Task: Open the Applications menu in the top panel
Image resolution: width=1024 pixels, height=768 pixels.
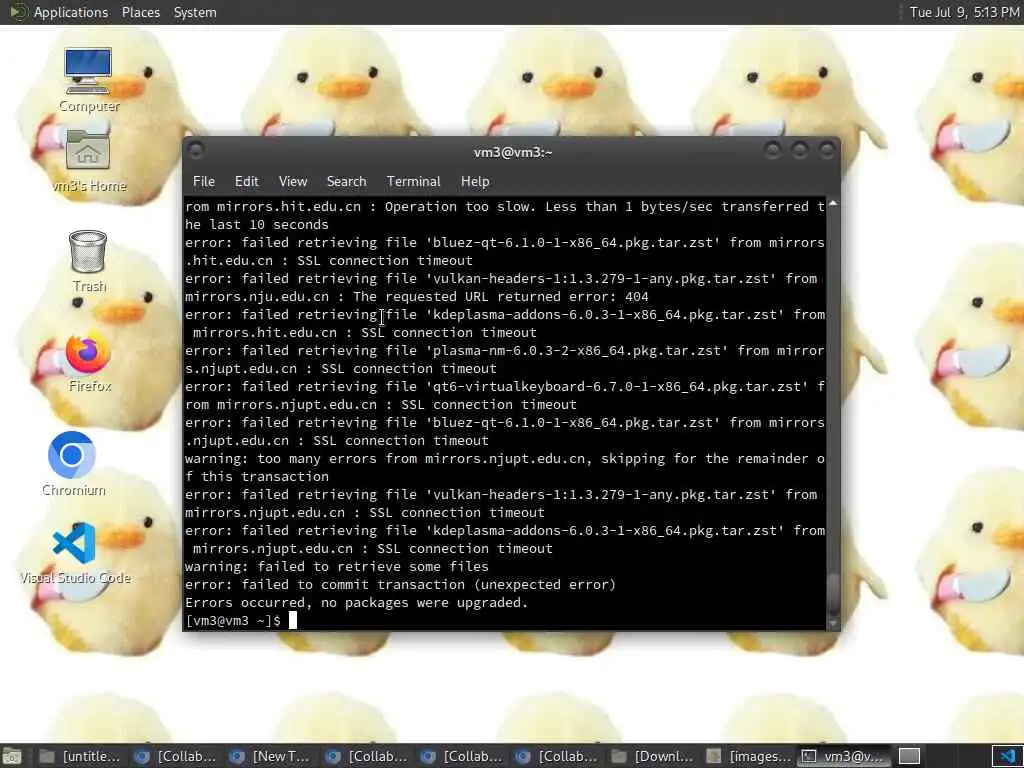Action: click(x=71, y=12)
